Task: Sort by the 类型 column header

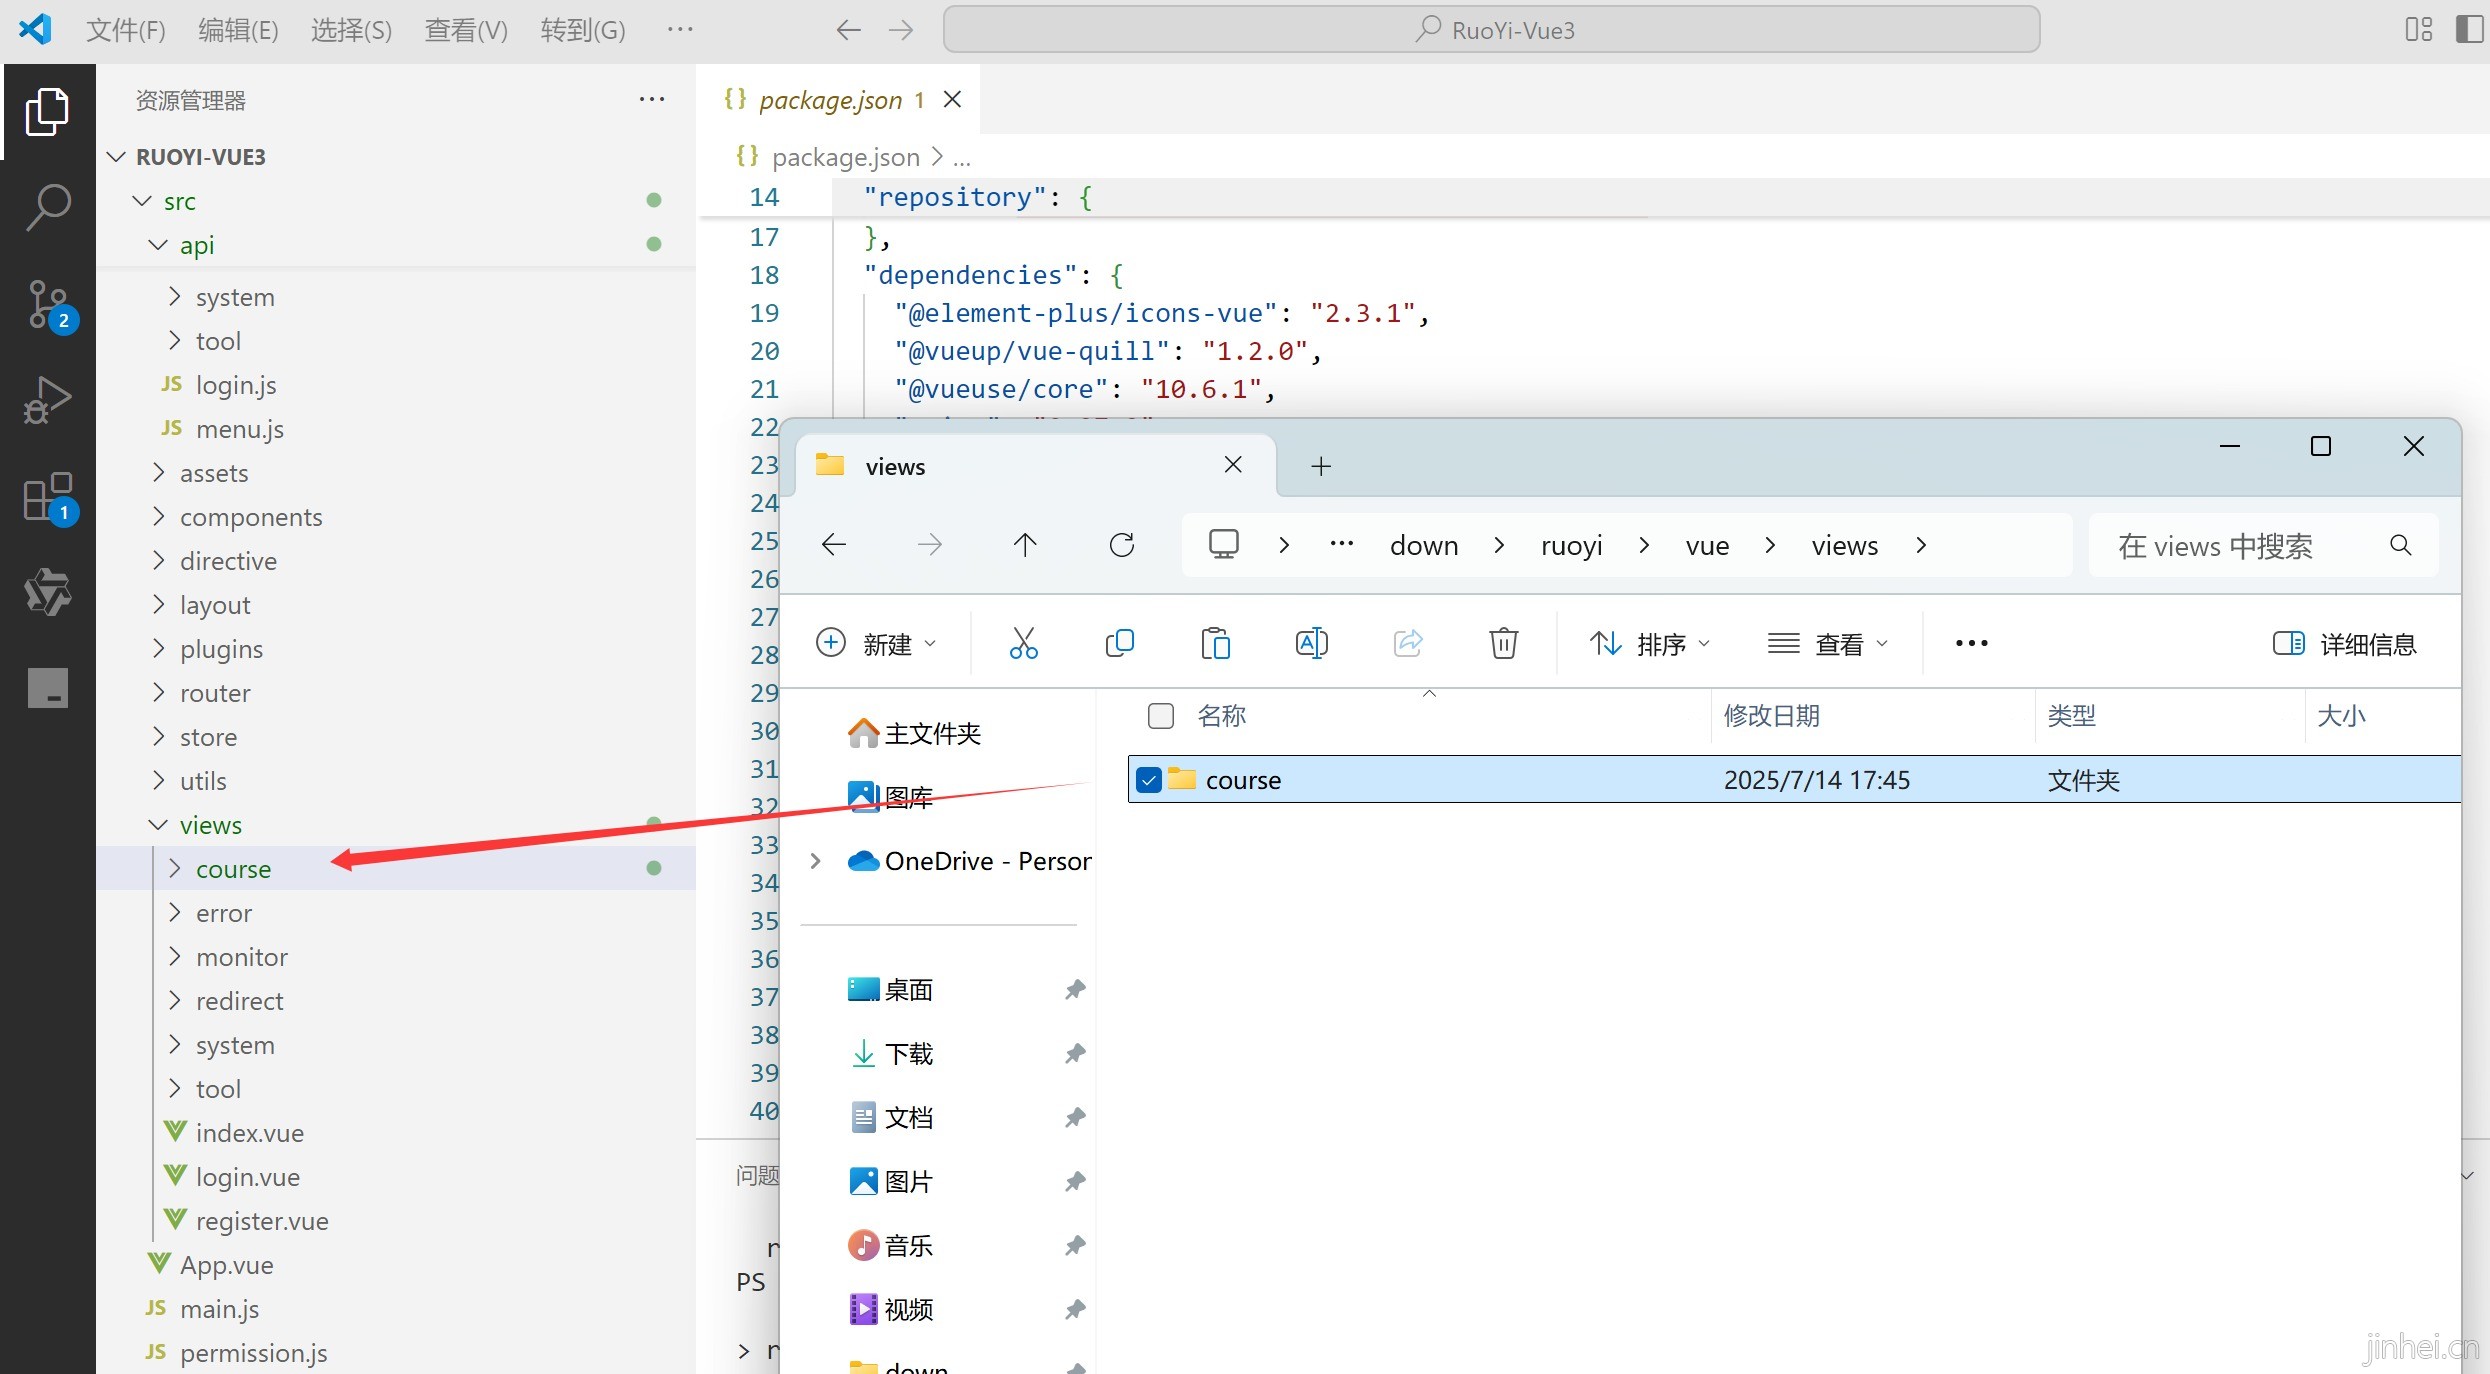Action: 2071,716
